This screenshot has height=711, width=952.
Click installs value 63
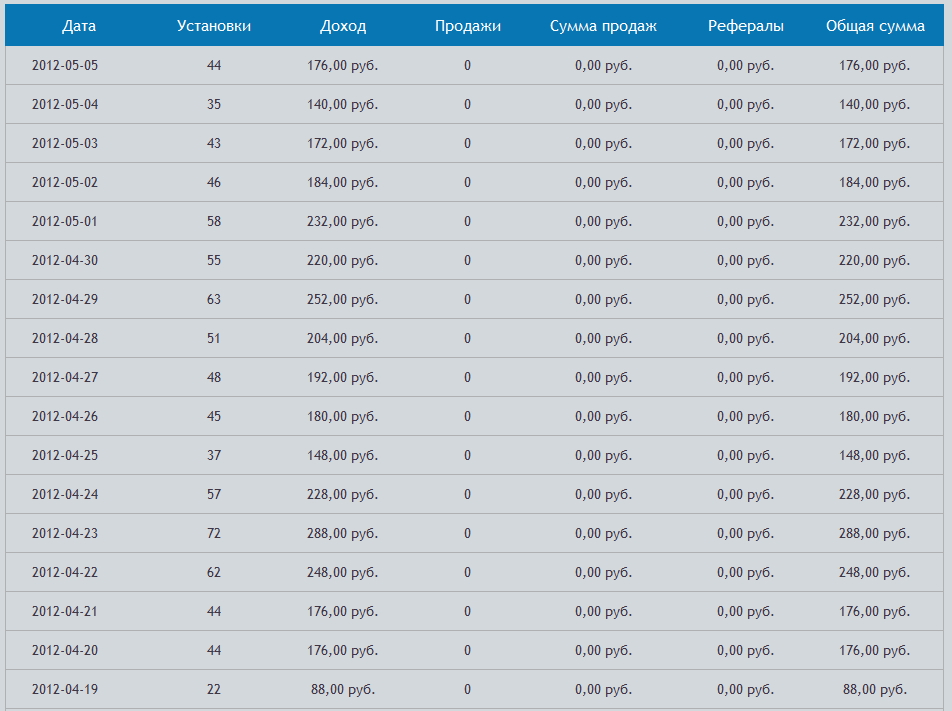tap(214, 299)
